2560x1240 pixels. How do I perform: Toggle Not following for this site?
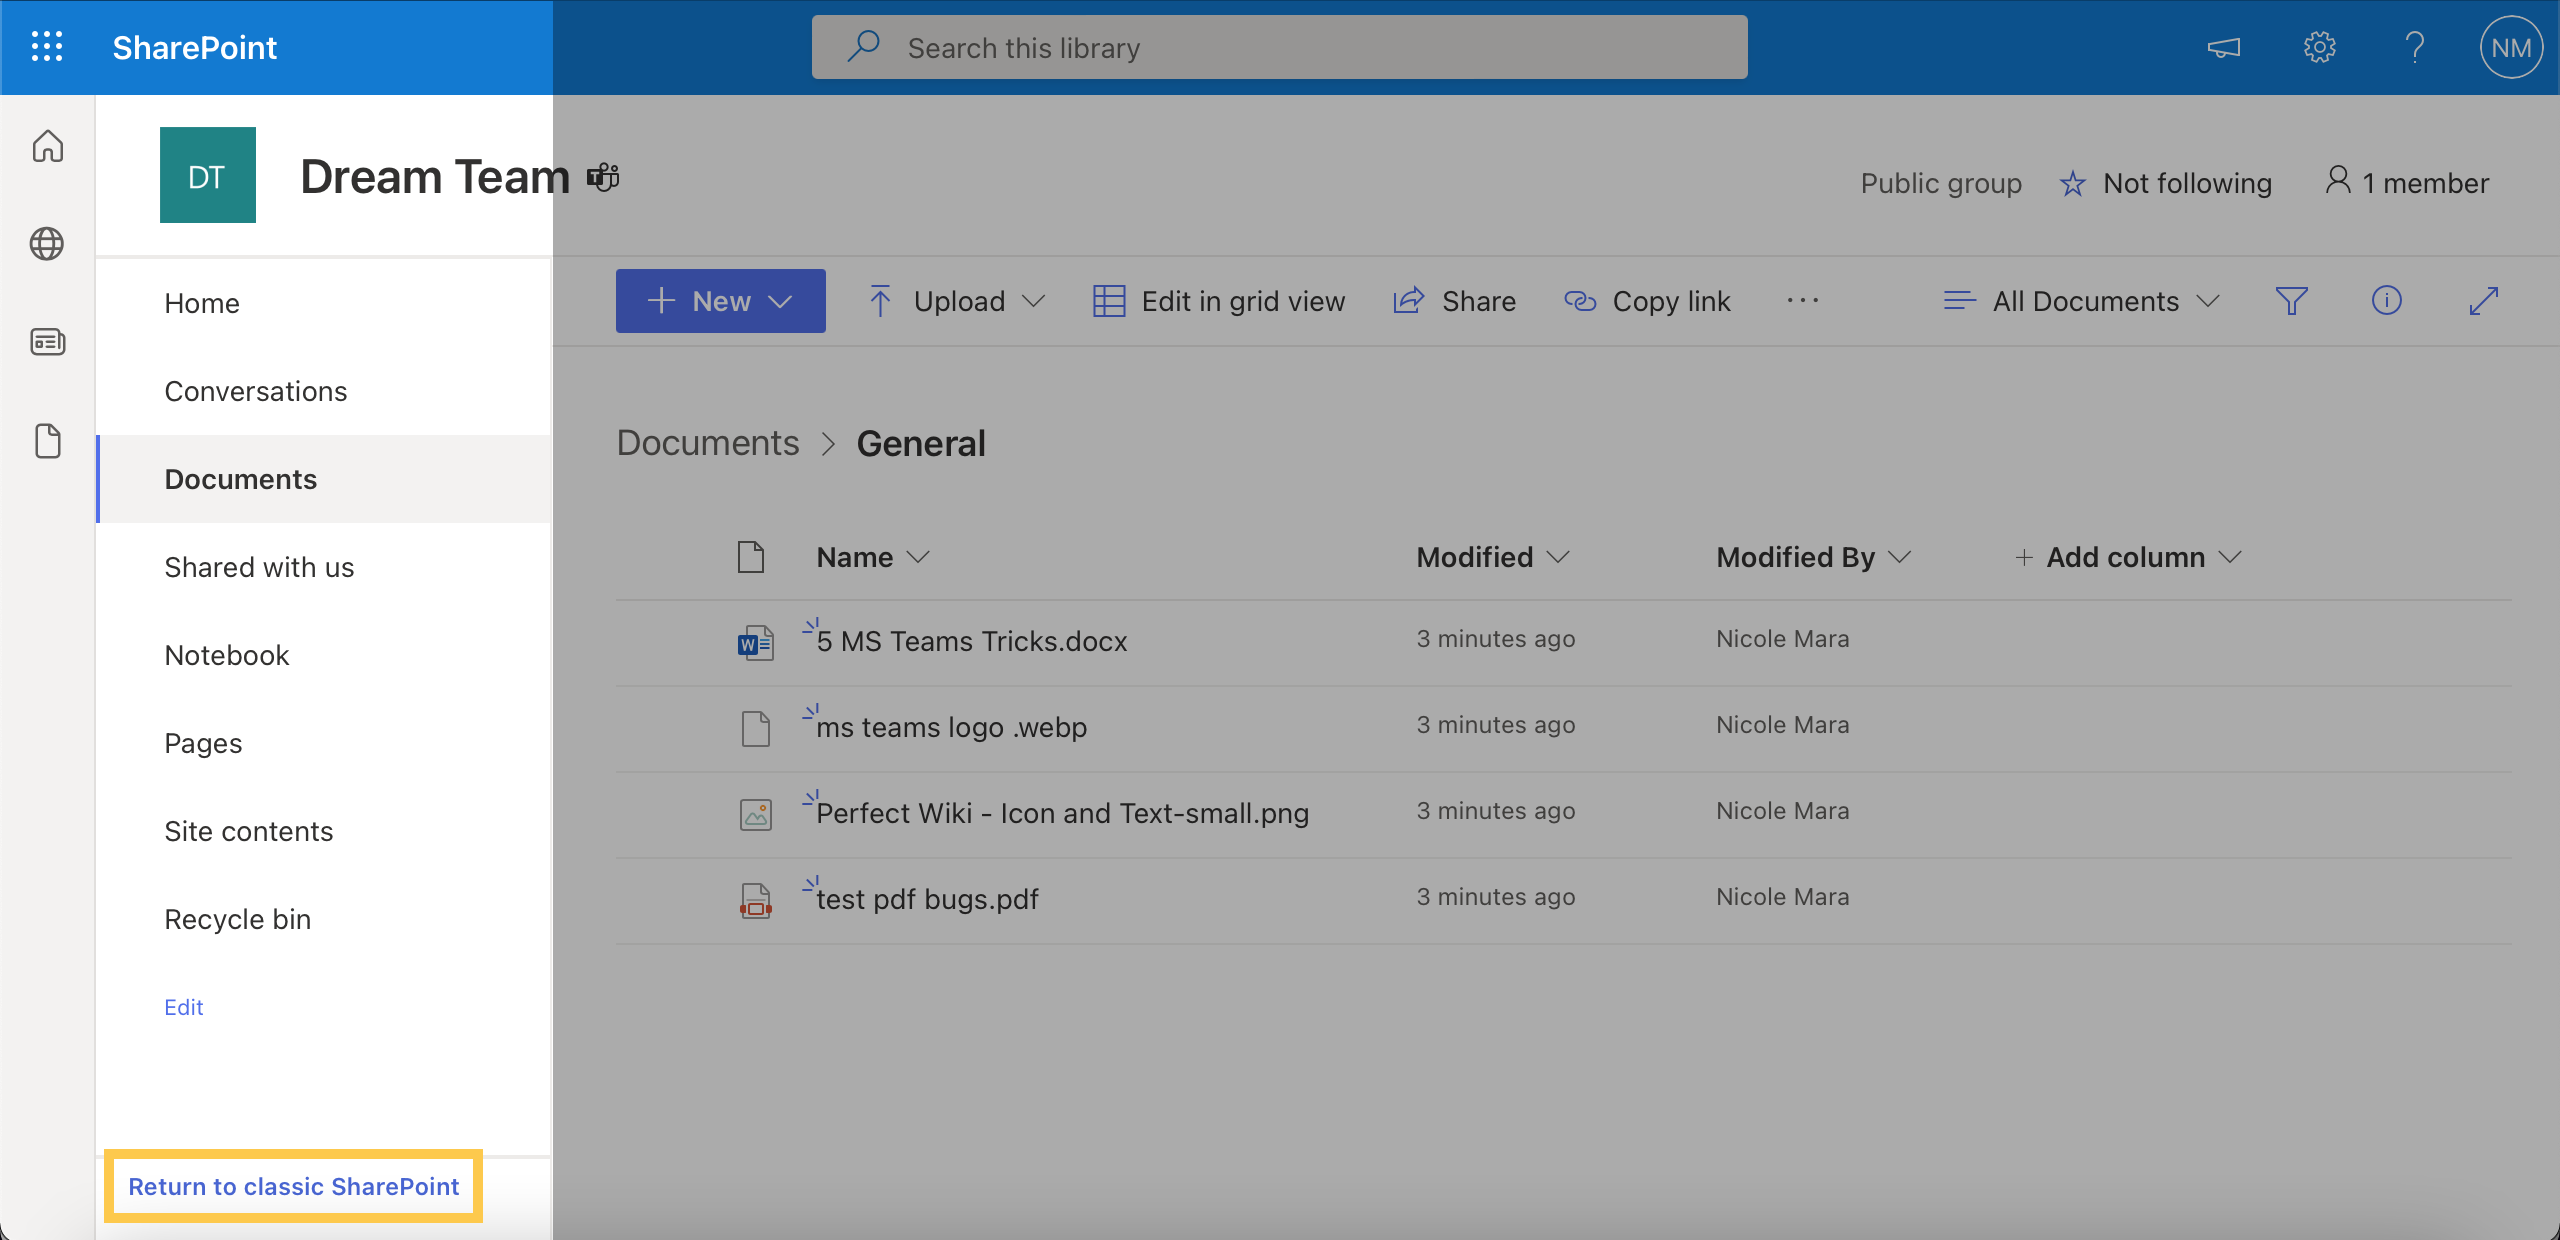point(2165,182)
